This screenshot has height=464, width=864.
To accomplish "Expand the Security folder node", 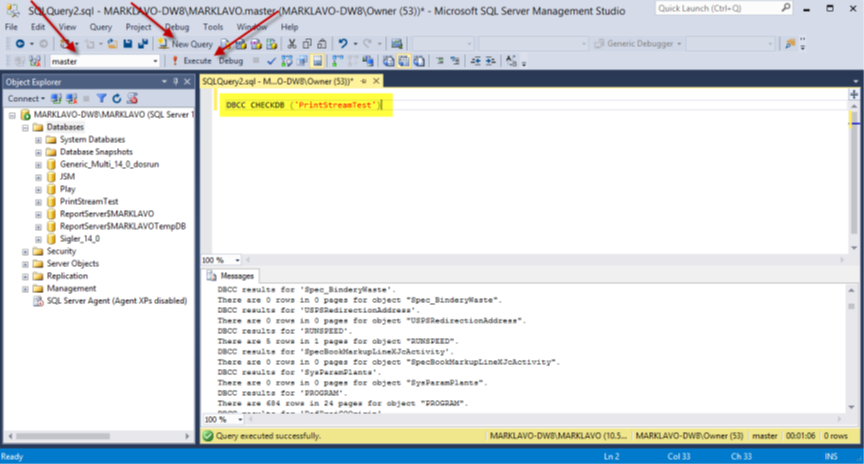I will (x=25, y=251).
